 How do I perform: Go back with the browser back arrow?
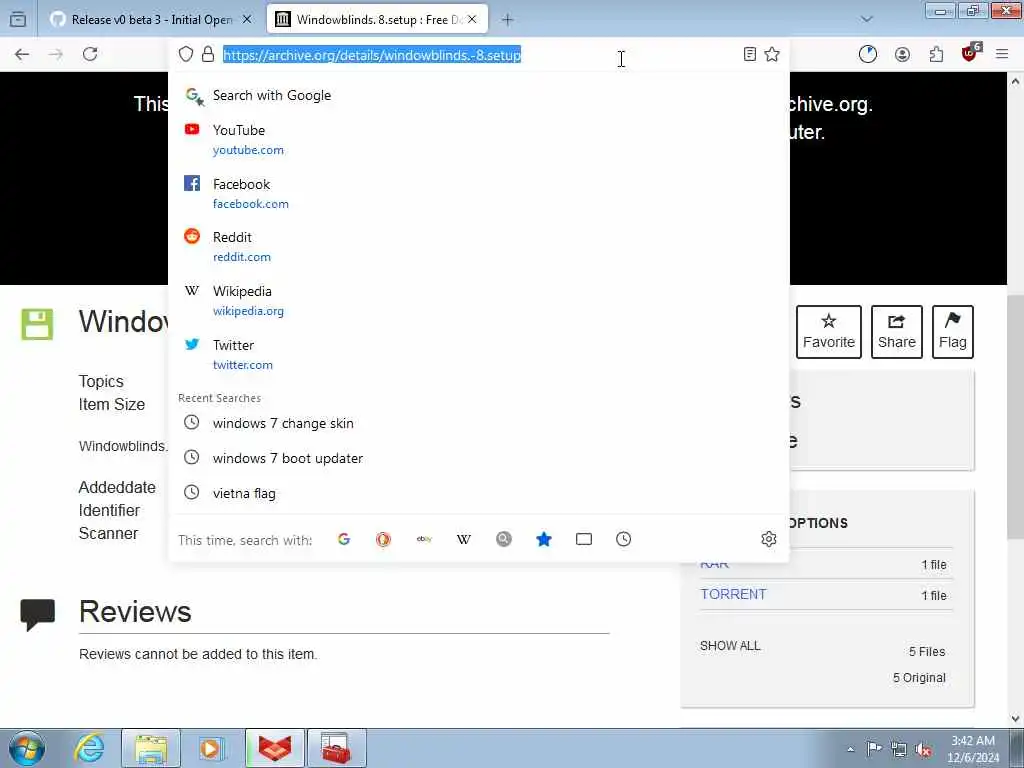[x=22, y=54]
